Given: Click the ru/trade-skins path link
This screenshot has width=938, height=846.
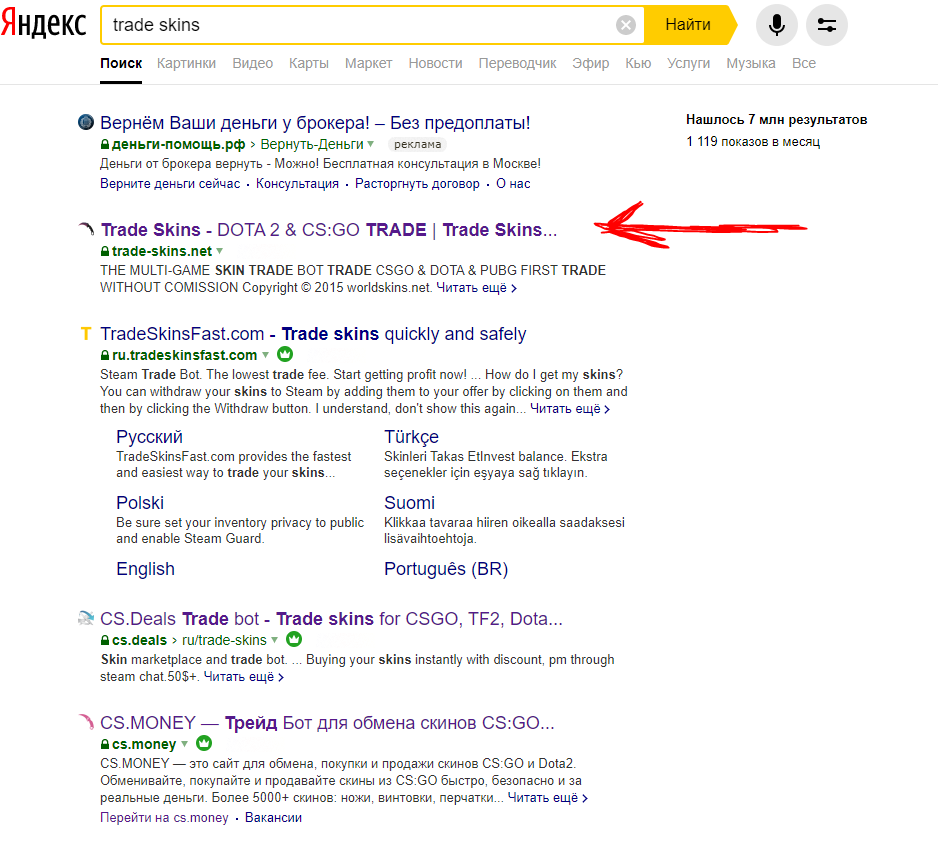Looking at the screenshot, I should 224,640.
